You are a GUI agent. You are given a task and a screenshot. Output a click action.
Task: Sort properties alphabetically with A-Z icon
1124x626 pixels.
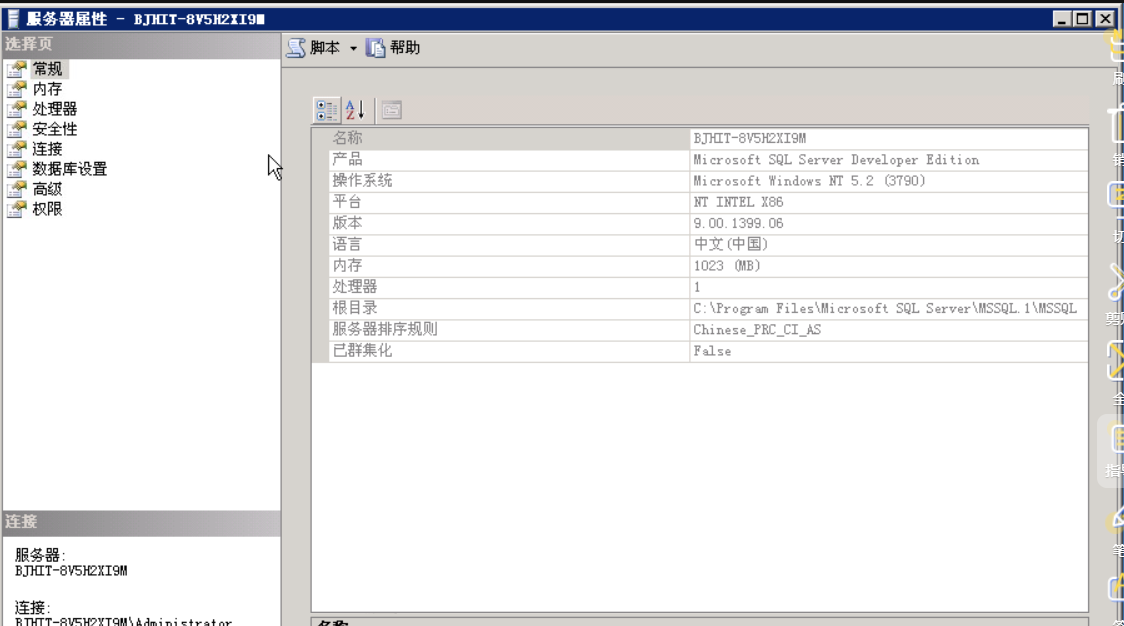[356, 110]
